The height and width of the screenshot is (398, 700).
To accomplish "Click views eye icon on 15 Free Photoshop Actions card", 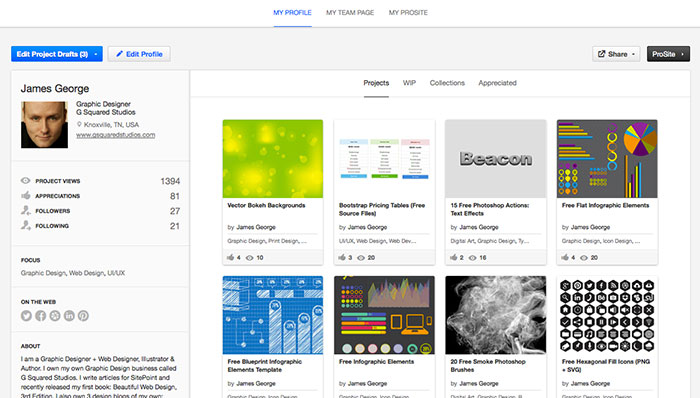I will click(472, 257).
